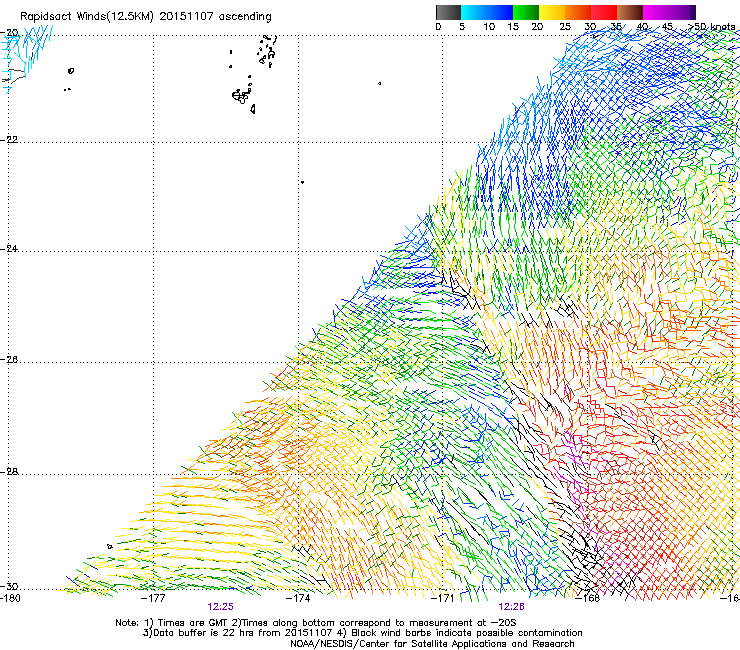Pick the cyan 5–10 knots legend swatch
Screen dimensions: 740x650
pos(474,12)
